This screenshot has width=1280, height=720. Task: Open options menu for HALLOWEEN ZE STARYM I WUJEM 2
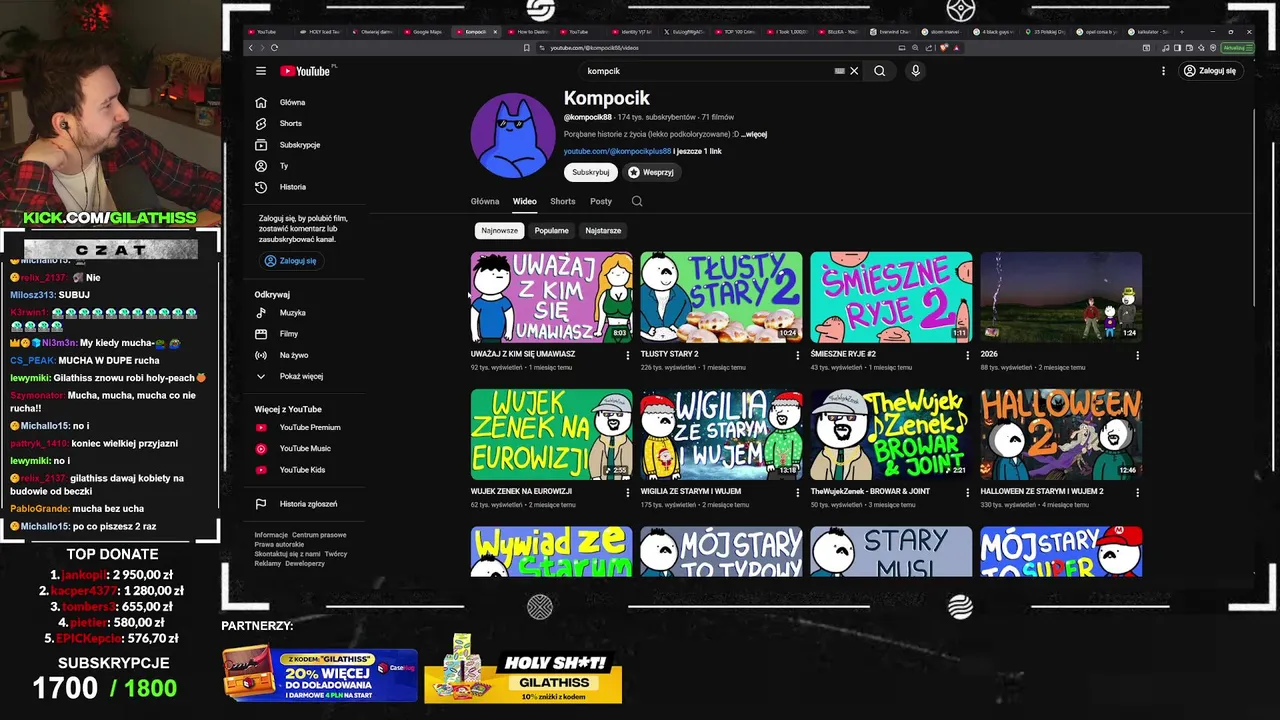(x=1137, y=493)
